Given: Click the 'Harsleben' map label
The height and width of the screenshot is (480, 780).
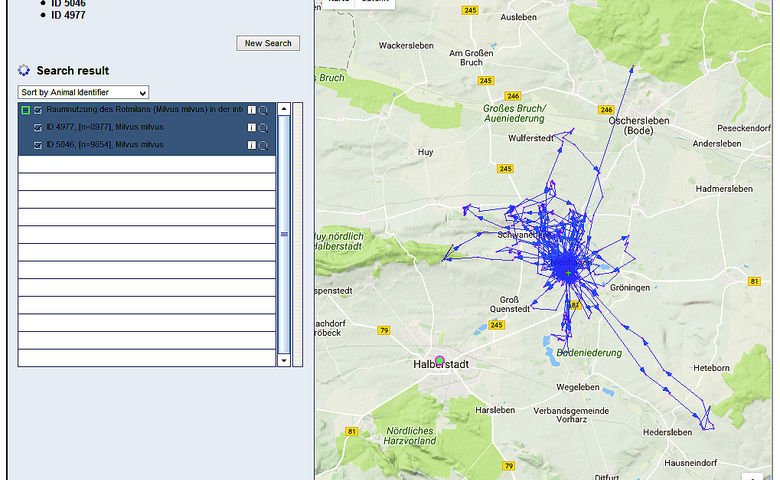Looking at the screenshot, I should [495, 410].
